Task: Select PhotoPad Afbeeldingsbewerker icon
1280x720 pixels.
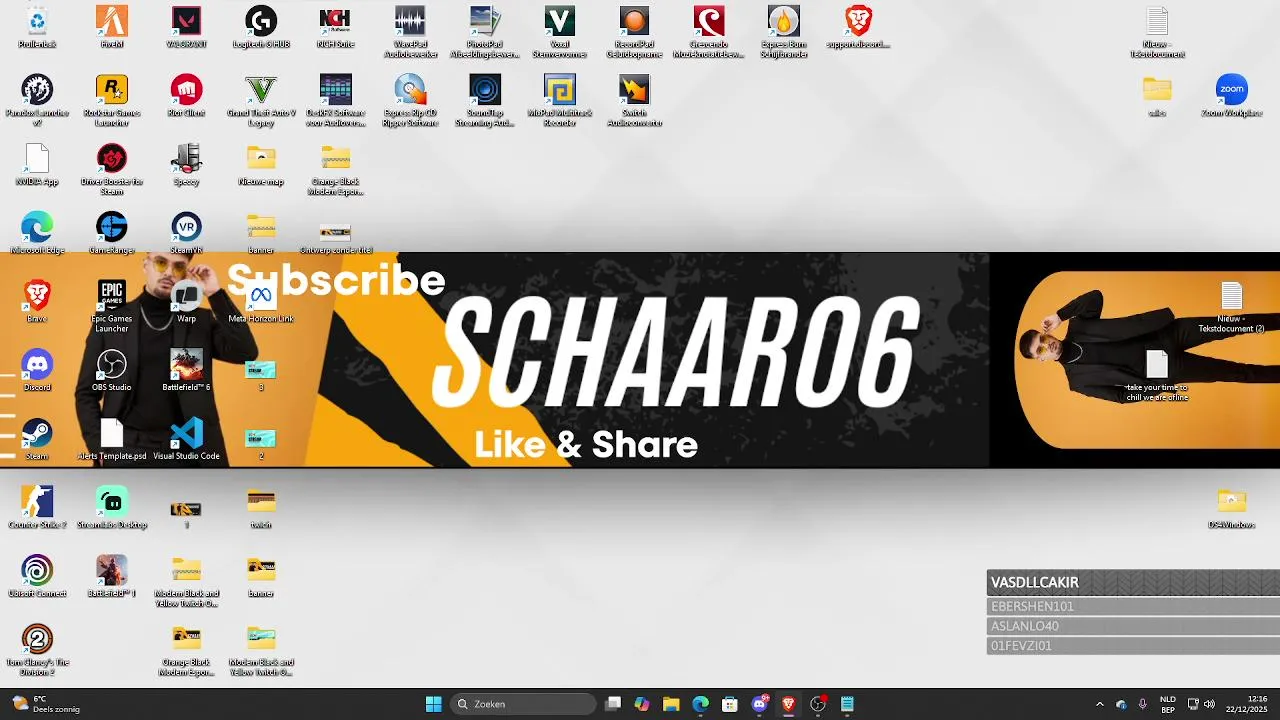Action: coord(485,31)
